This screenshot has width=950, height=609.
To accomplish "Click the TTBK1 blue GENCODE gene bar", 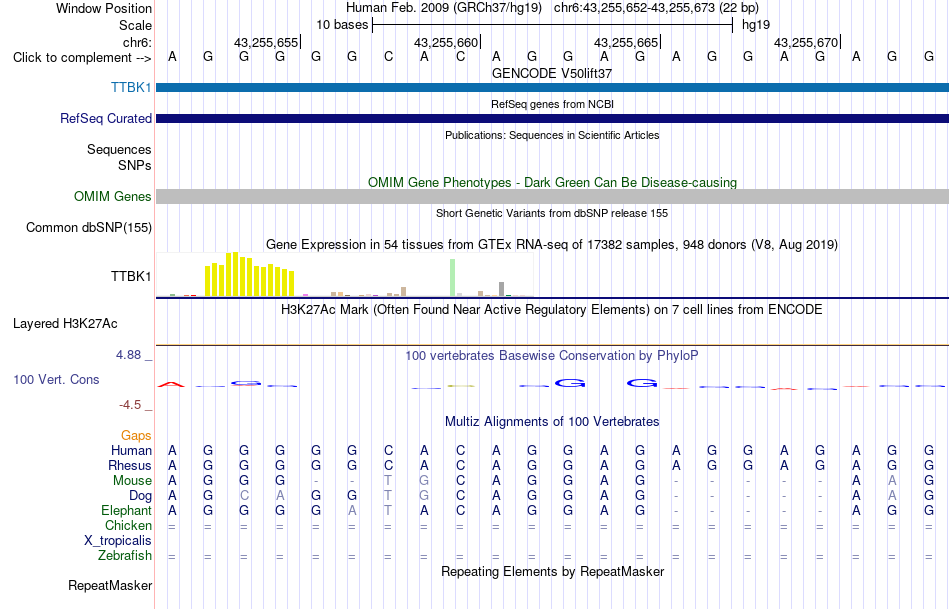I will point(553,87).
